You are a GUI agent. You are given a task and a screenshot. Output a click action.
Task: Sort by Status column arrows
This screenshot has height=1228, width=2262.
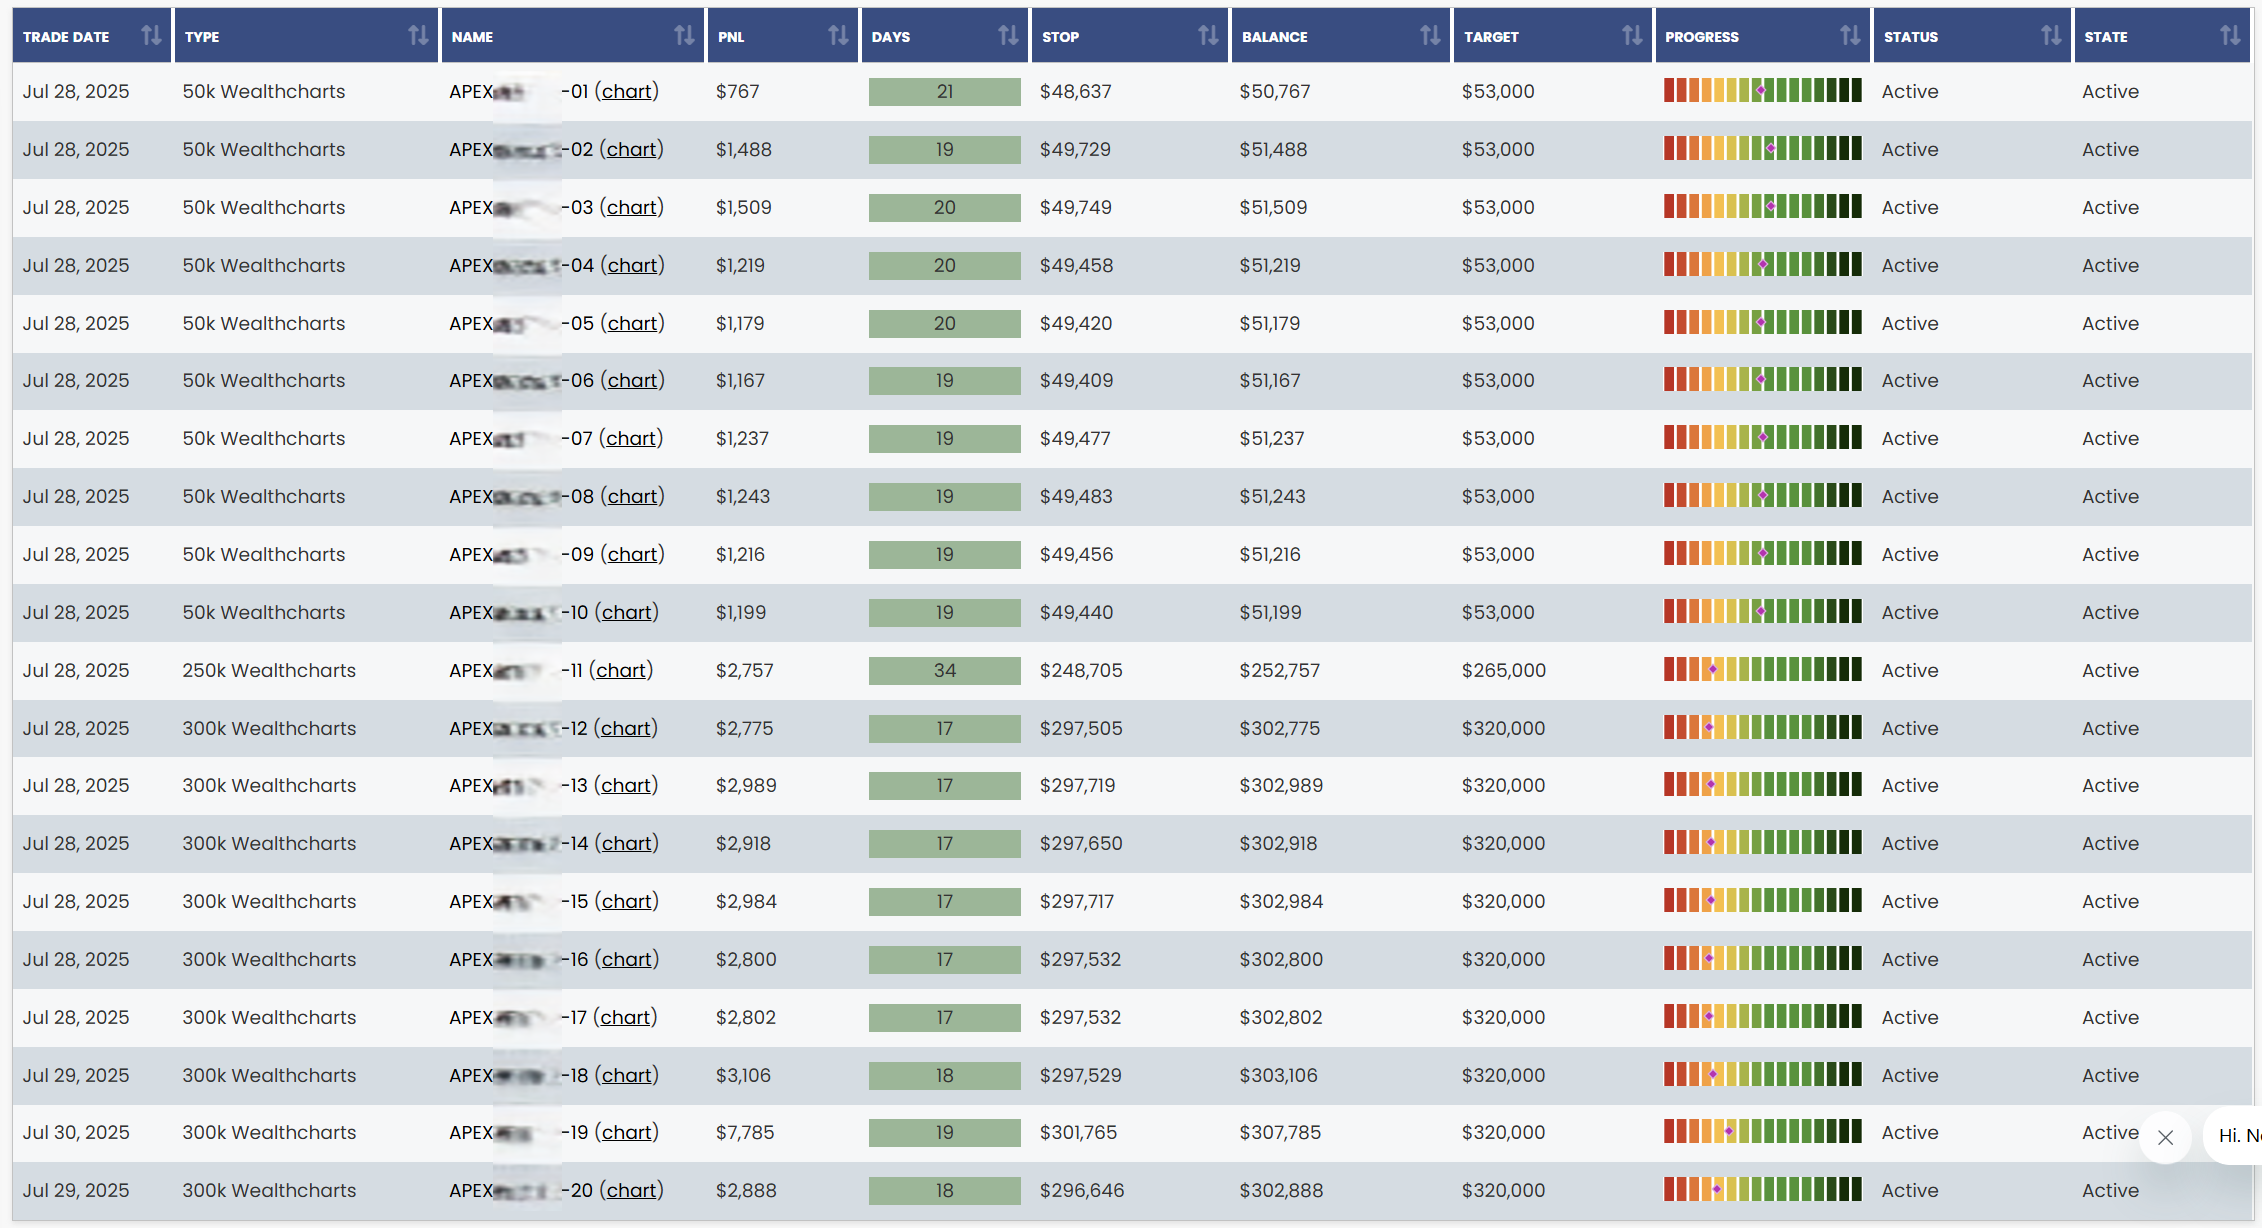(2051, 36)
